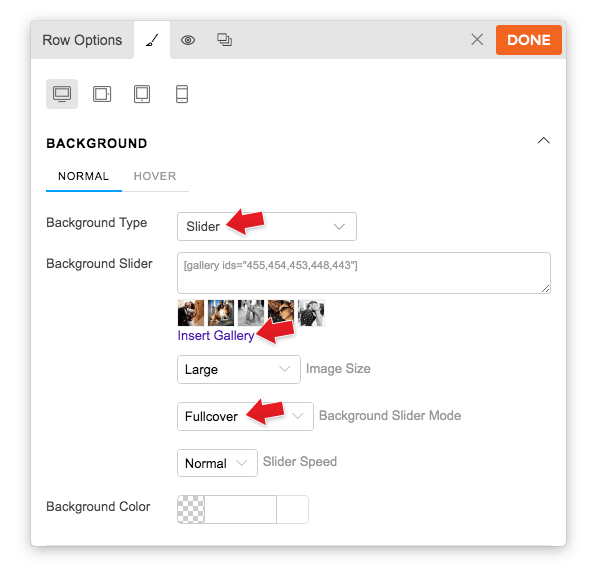Select the tablet portrait breakpoint icon

(x=142, y=94)
